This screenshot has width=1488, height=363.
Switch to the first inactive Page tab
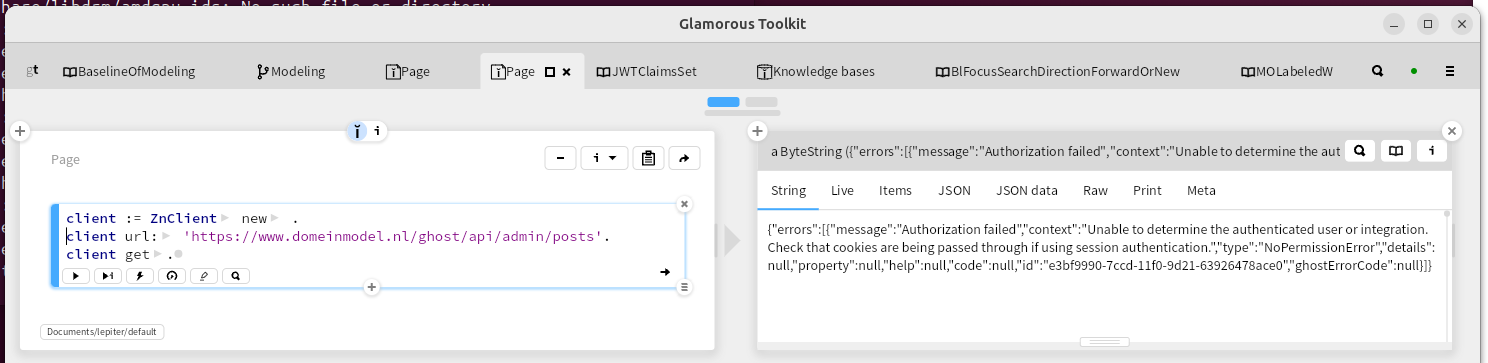tap(408, 72)
